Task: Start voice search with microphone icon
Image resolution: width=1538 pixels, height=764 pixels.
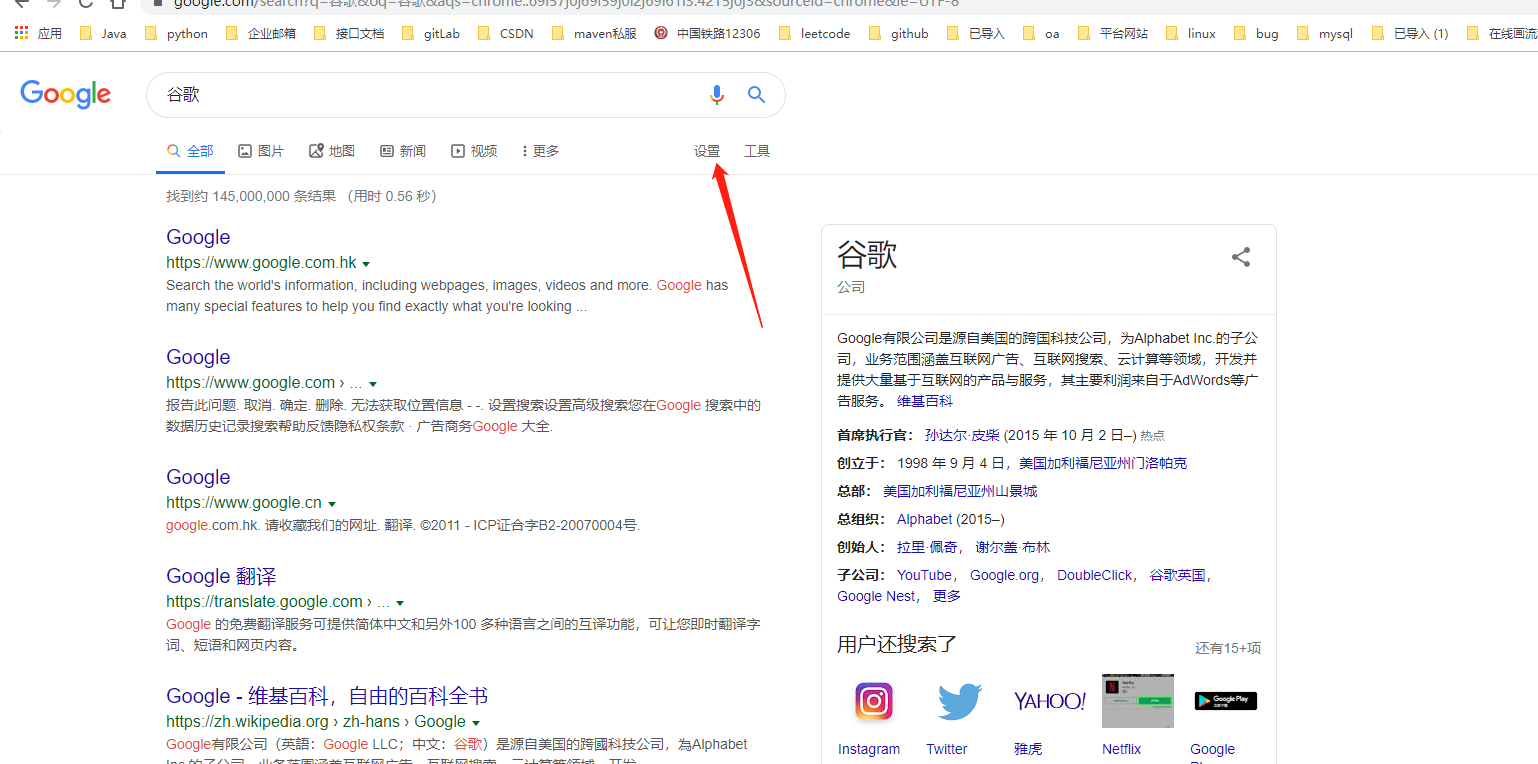Action: [x=716, y=95]
